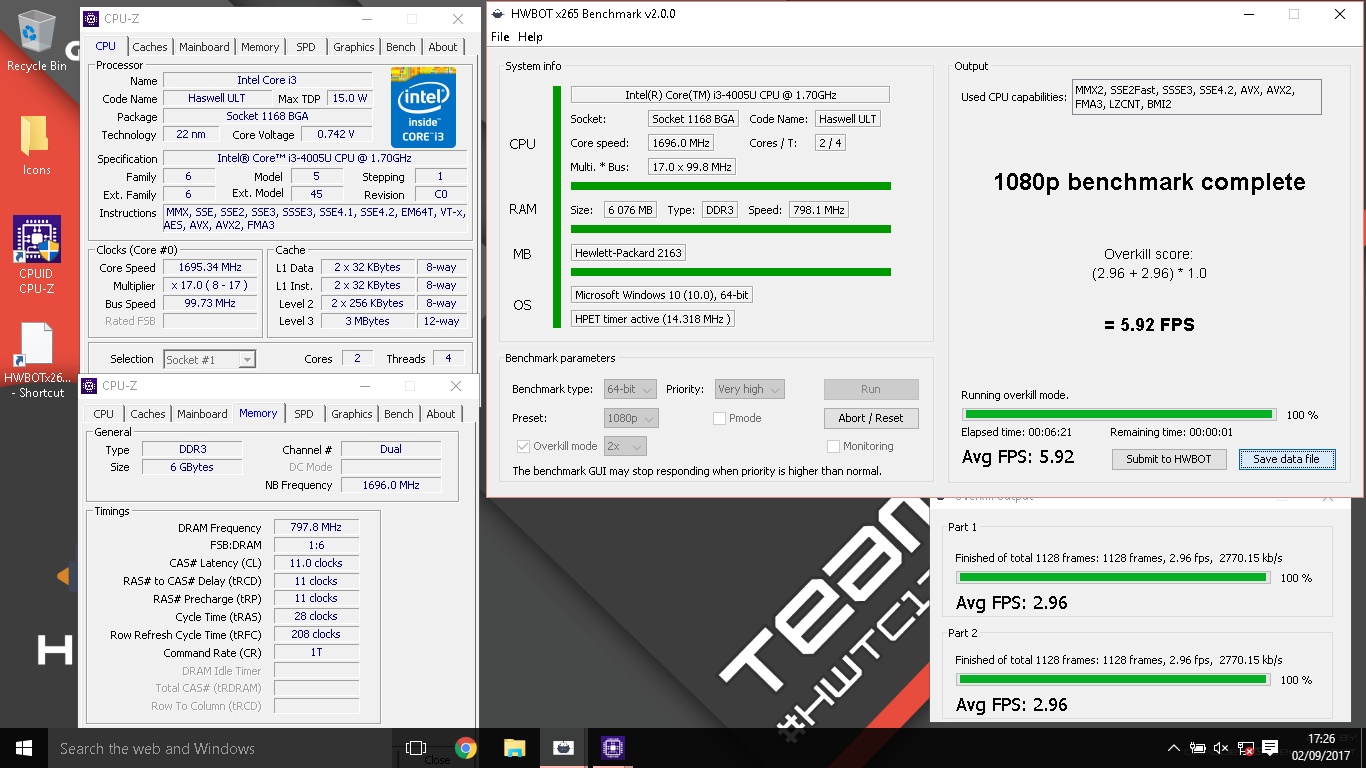
Task: Open Graphics tab in lower CPU-Z
Action: (x=352, y=414)
